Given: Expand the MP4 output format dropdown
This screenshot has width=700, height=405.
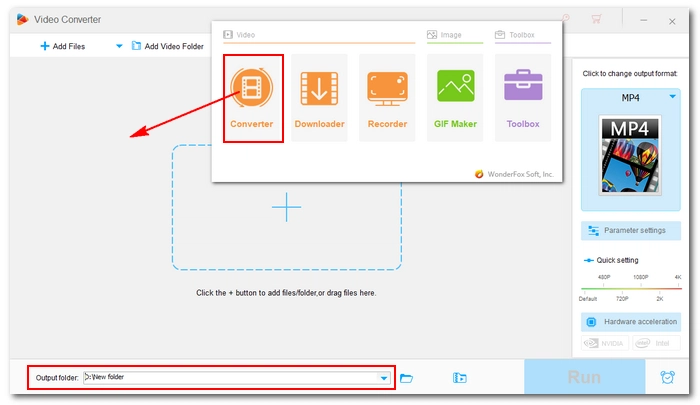Looking at the screenshot, I should click(672, 96).
